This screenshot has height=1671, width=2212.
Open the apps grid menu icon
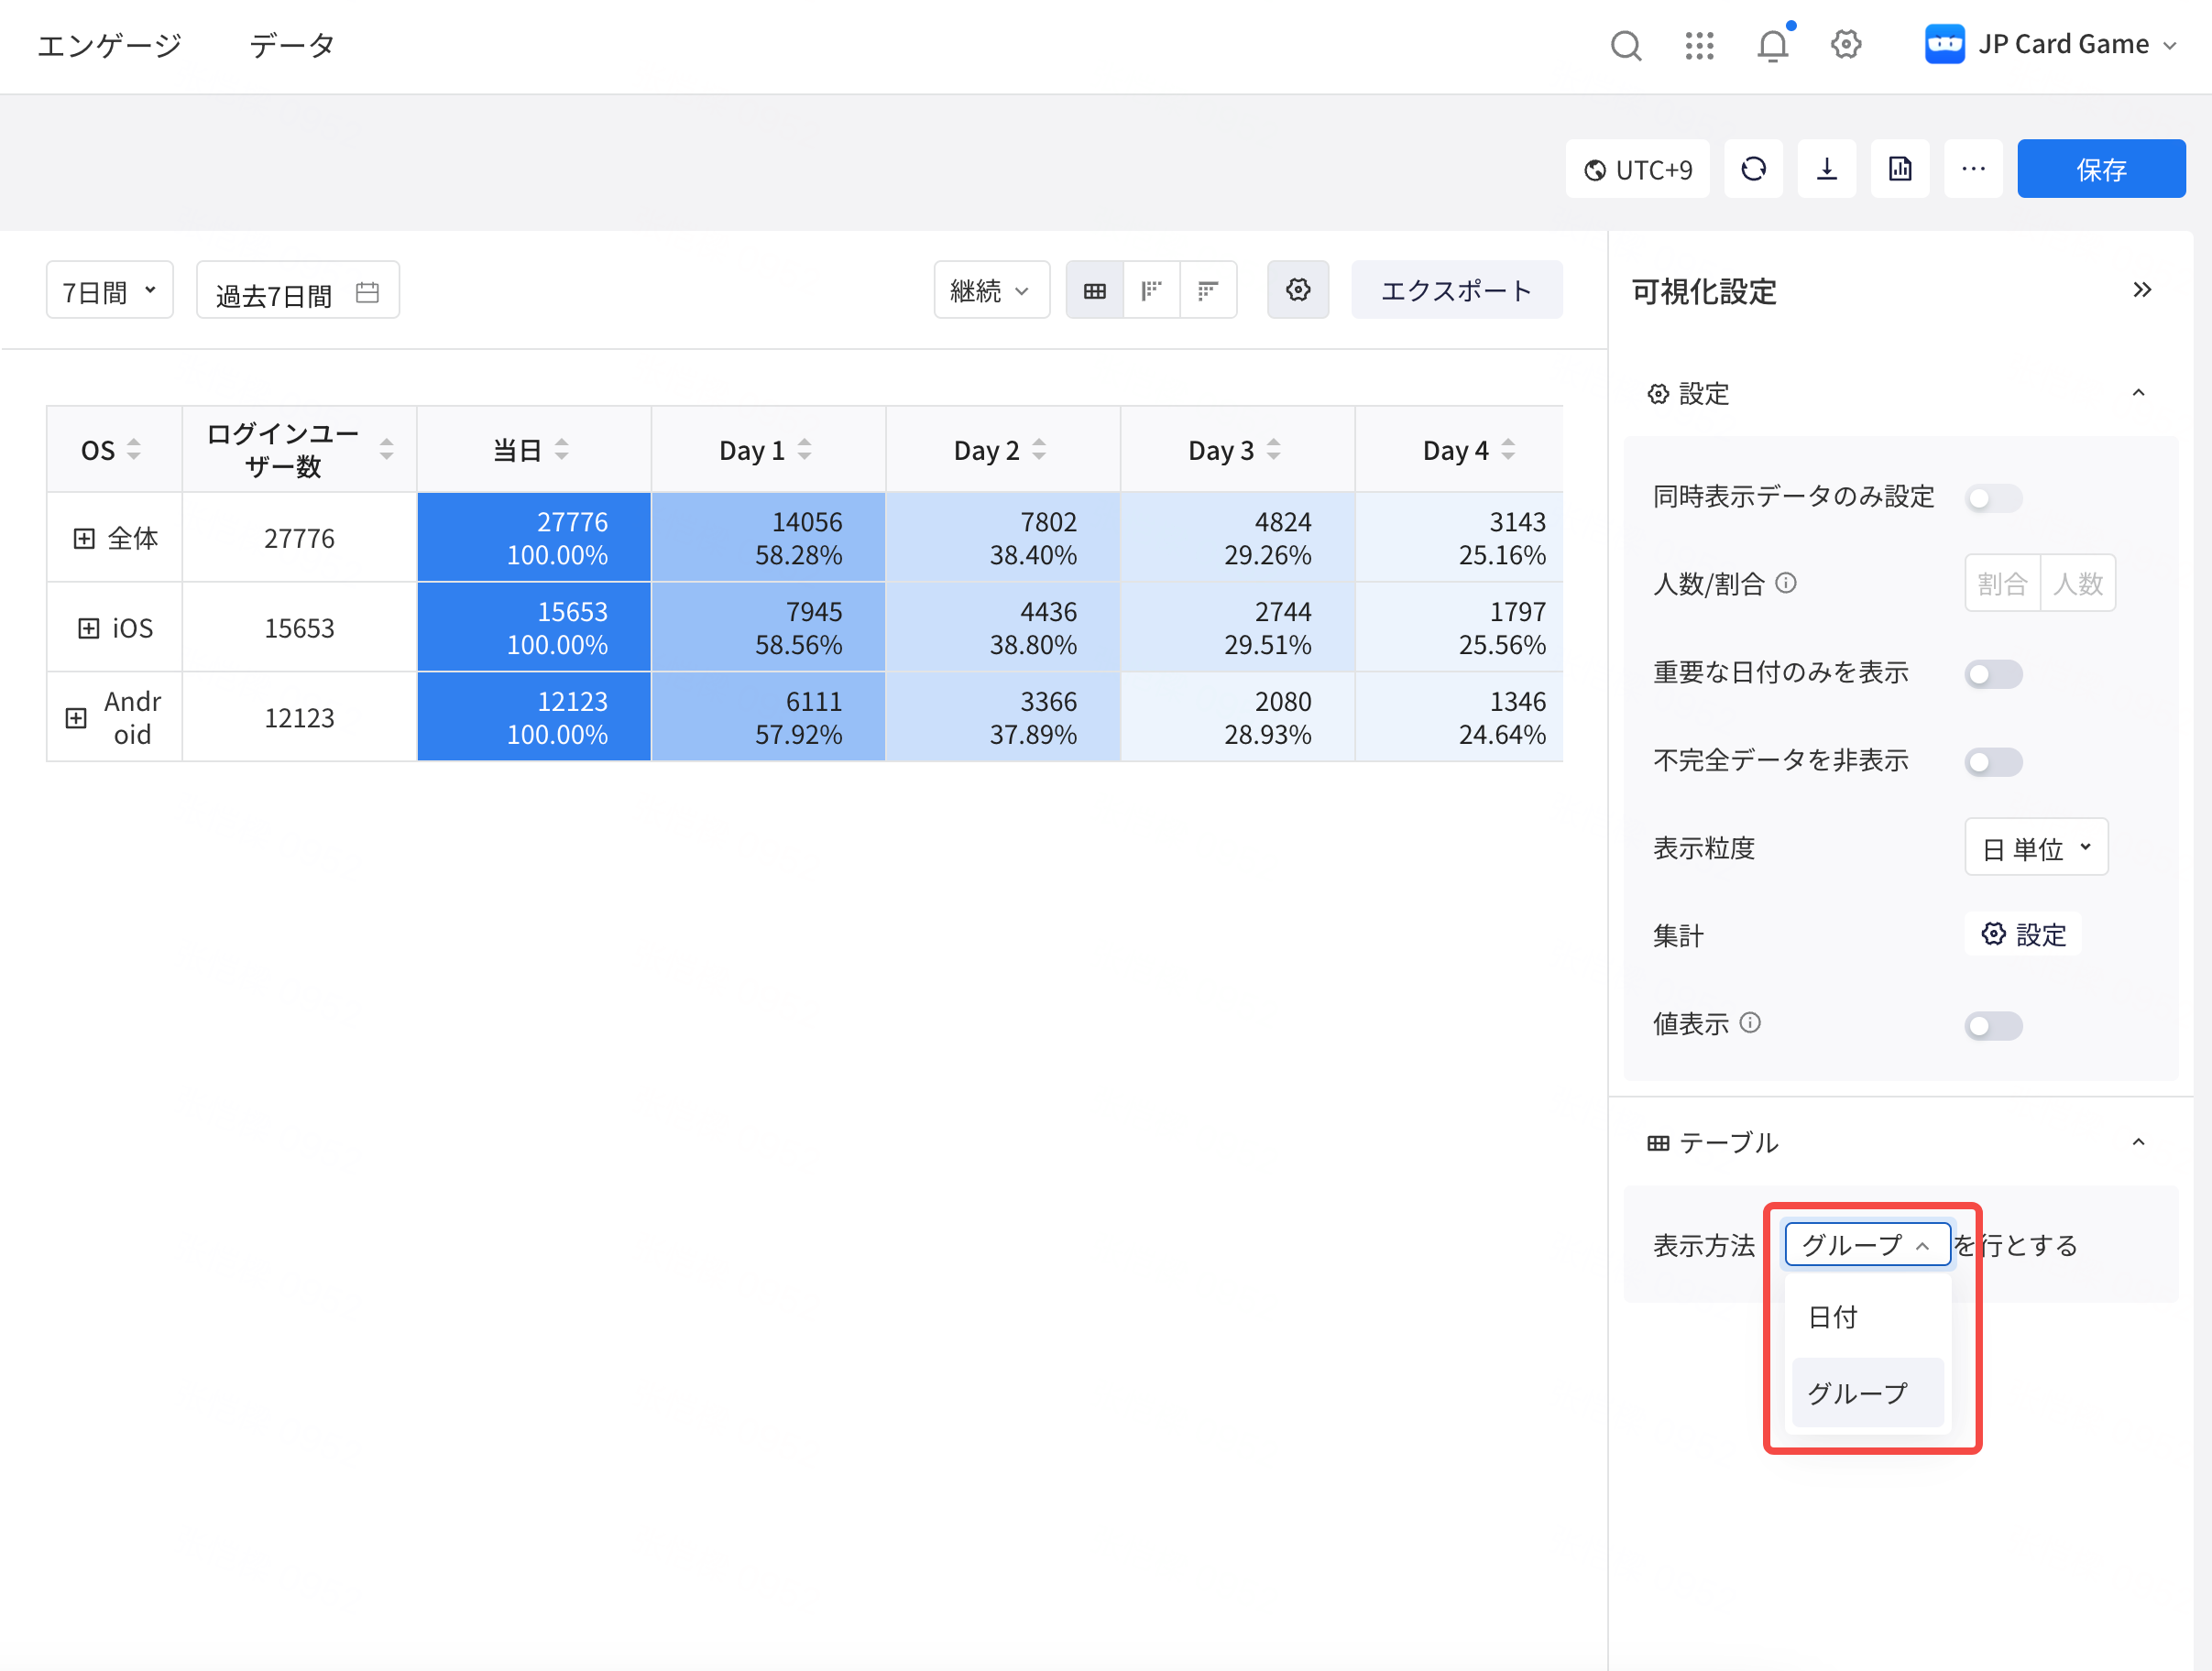click(x=1699, y=45)
